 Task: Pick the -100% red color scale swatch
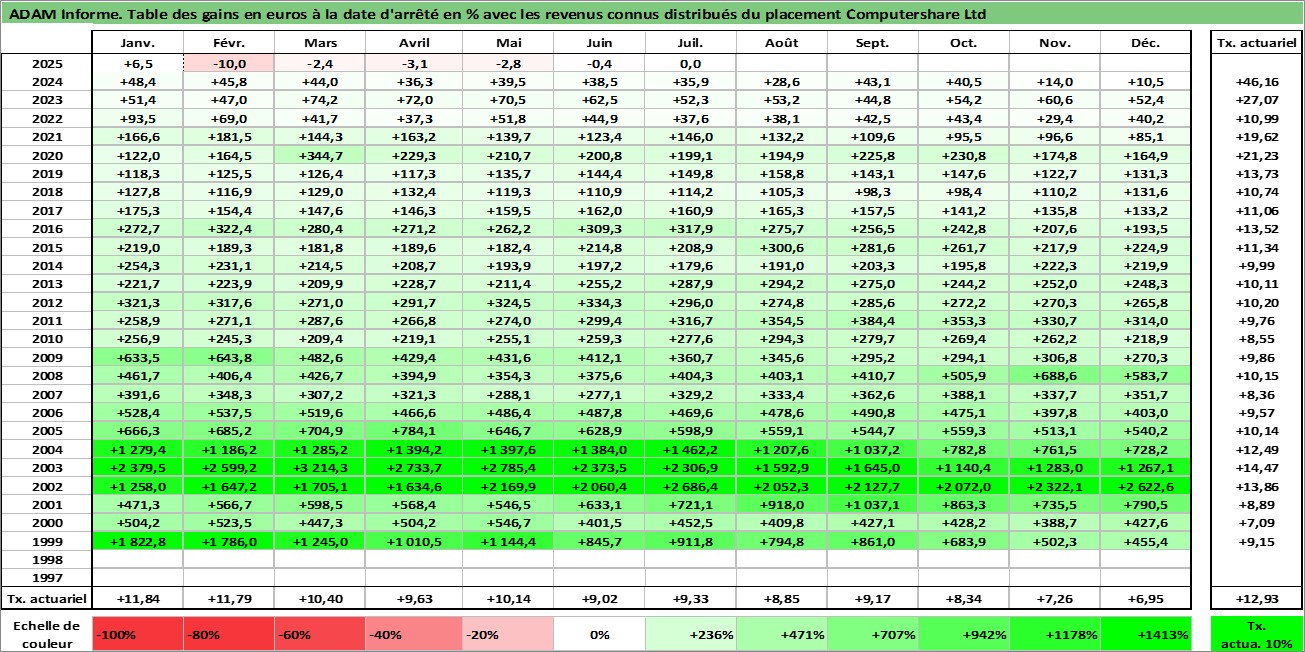point(137,634)
